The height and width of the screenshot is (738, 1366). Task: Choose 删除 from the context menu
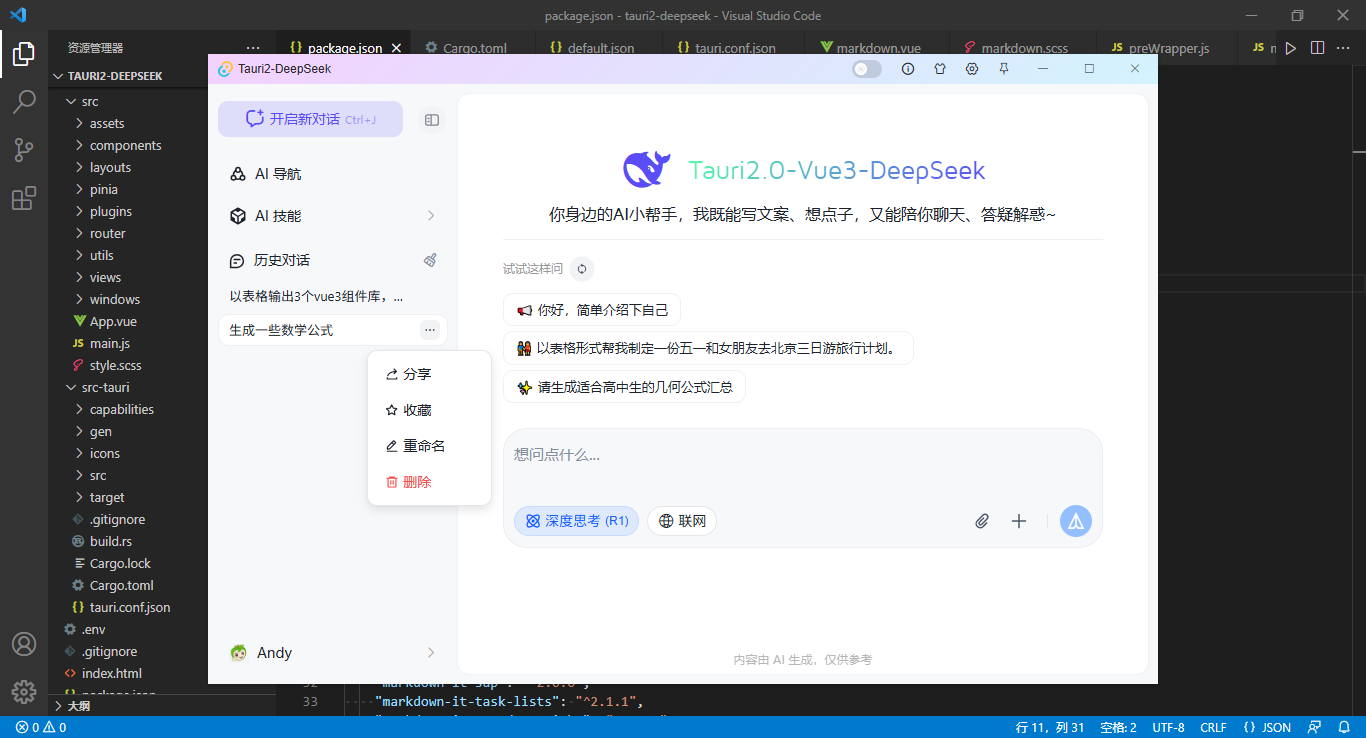(429, 482)
